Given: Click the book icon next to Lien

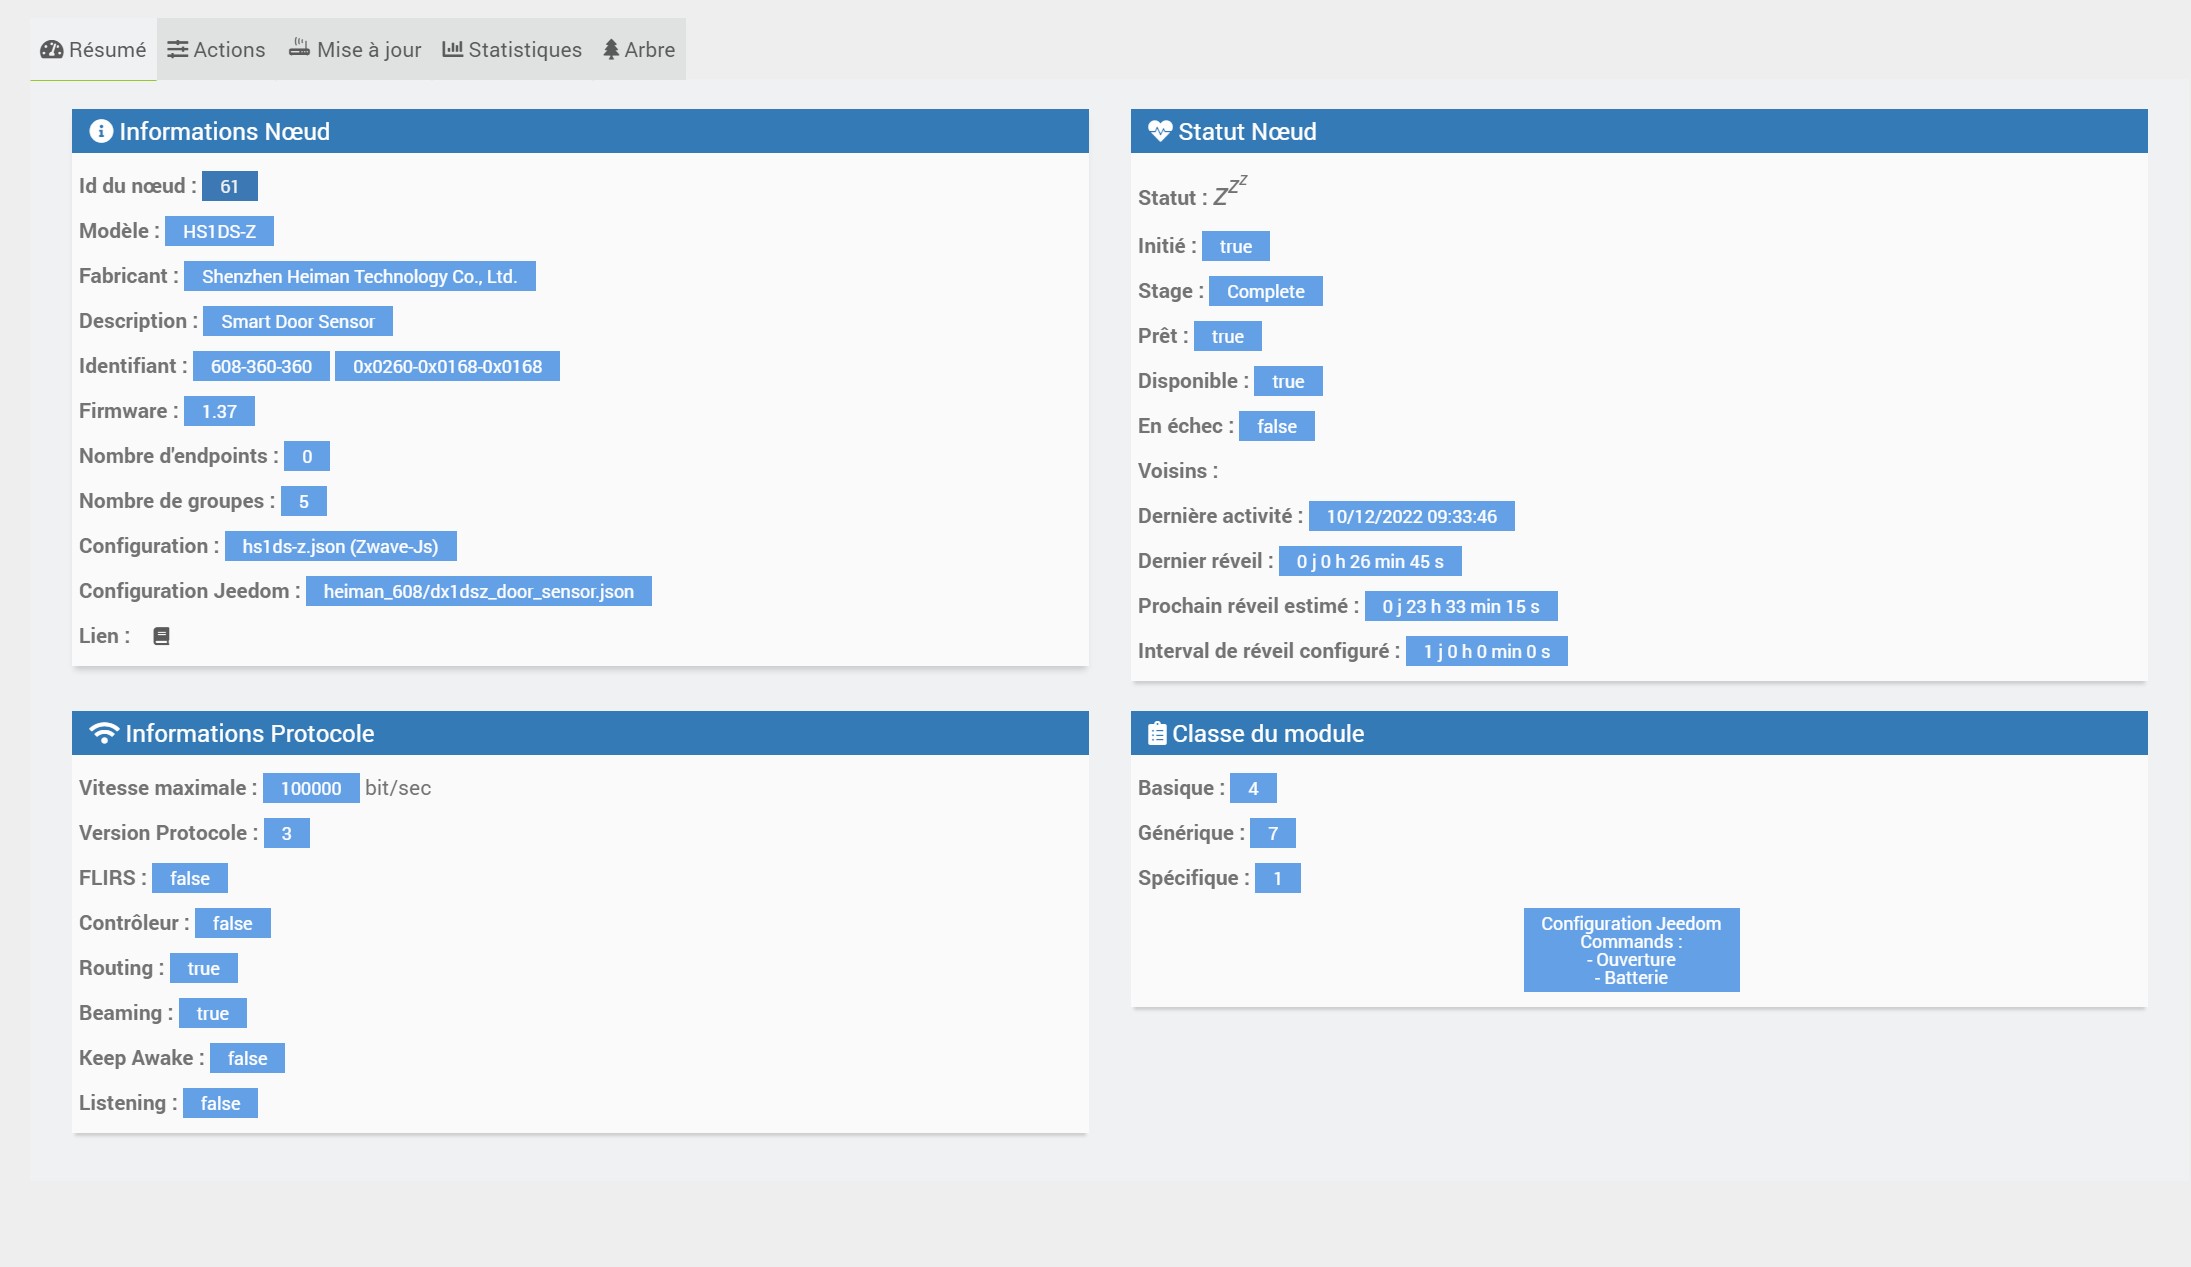Looking at the screenshot, I should pos(161,636).
